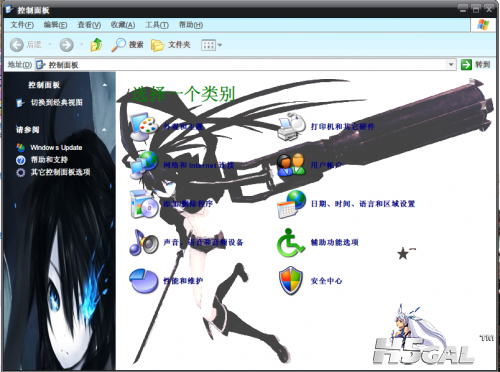The image size is (500, 372).
Task: Toggle the Folders (文件夹) pane button
Action: (x=171, y=45)
